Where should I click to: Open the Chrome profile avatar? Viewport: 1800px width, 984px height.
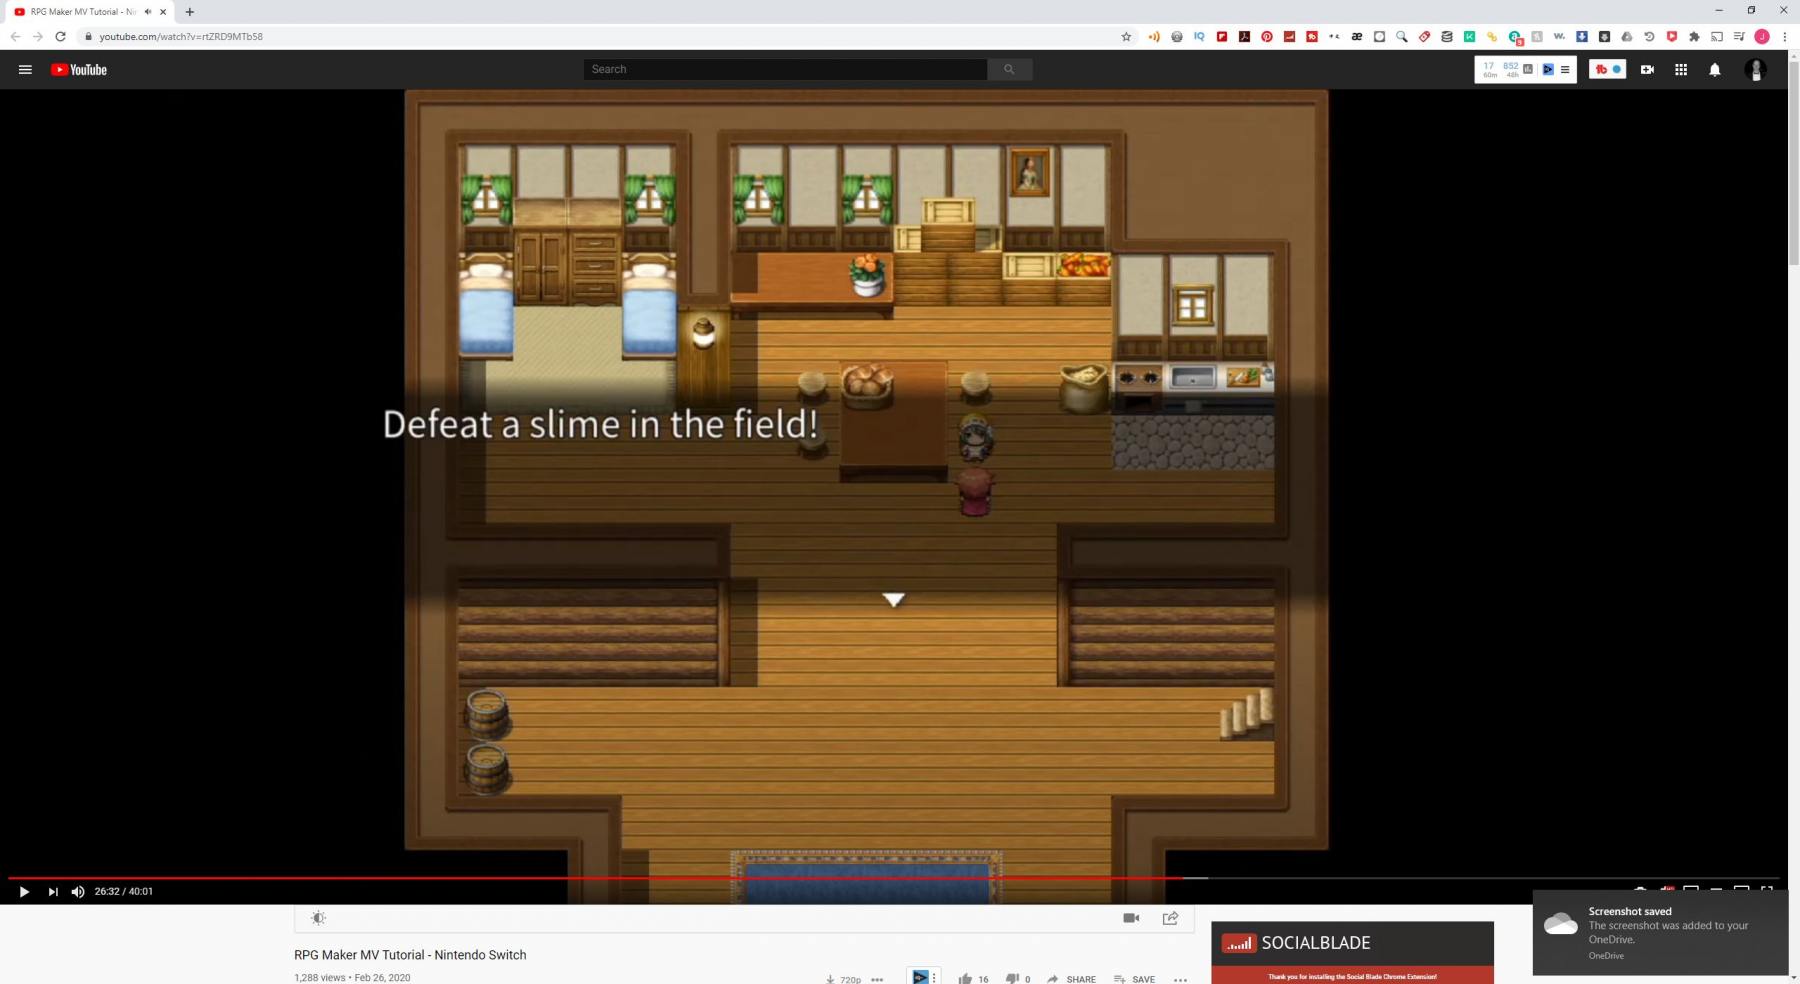pos(1762,36)
